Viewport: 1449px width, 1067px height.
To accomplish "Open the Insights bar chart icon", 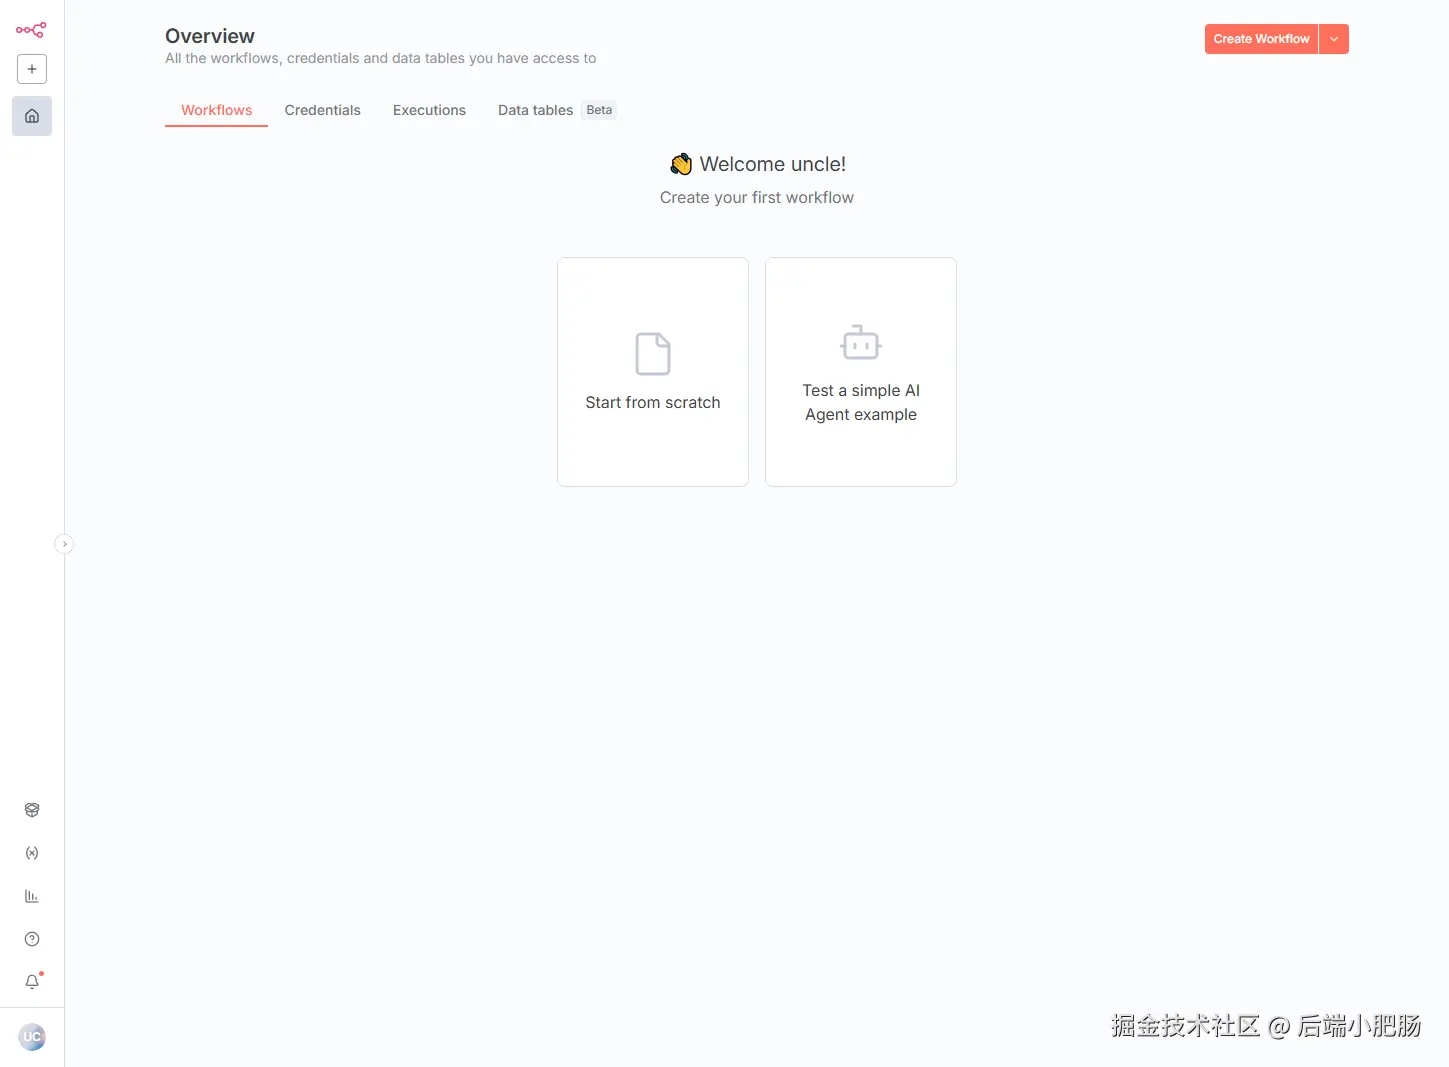I will 32,896.
